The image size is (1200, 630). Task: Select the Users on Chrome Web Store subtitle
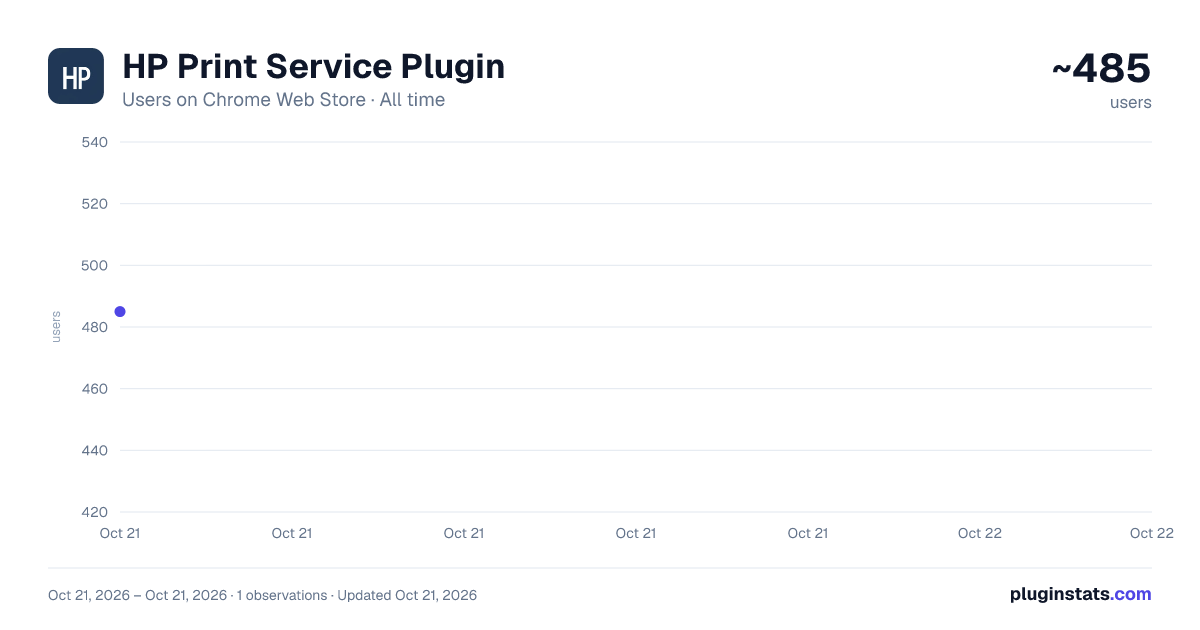283,100
